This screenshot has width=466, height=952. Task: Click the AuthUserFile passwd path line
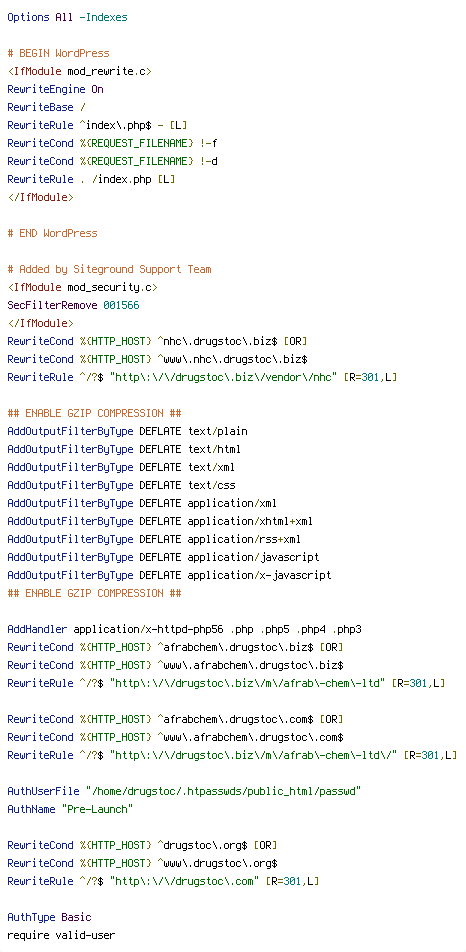(x=184, y=791)
